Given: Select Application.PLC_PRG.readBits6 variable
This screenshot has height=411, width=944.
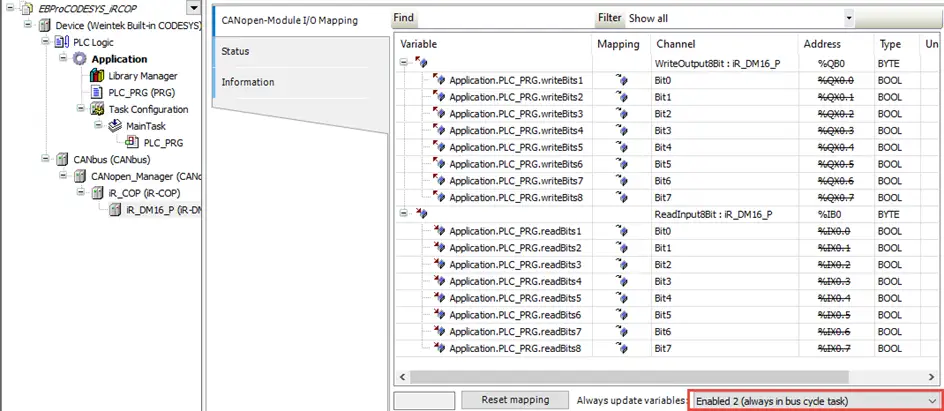Looking at the screenshot, I should [x=515, y=315].
